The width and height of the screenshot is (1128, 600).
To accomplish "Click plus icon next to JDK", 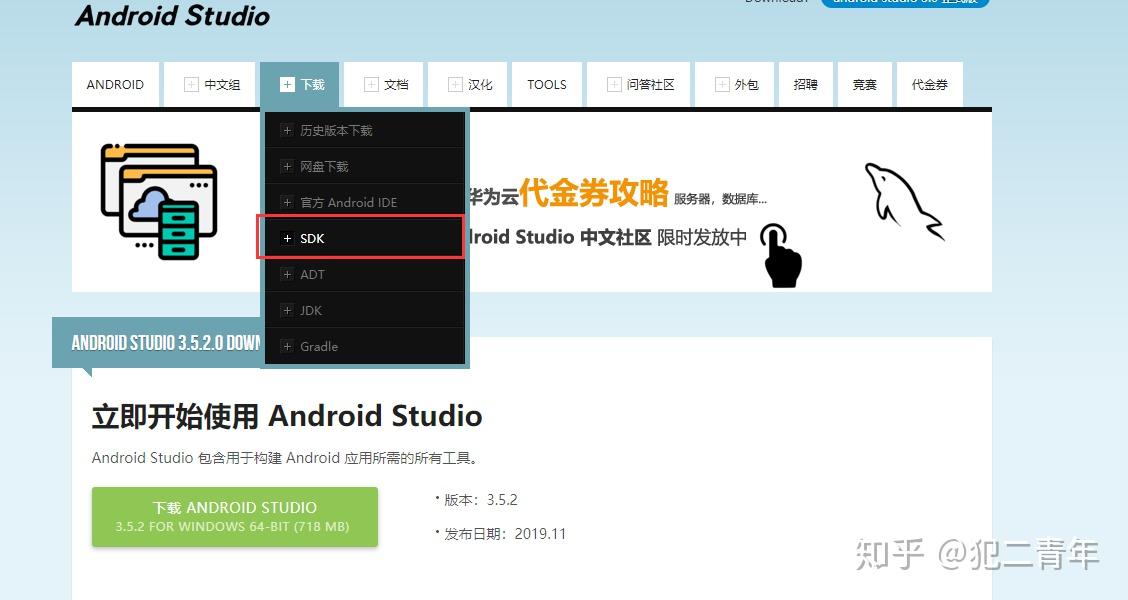I will click(x=287, y=310).
